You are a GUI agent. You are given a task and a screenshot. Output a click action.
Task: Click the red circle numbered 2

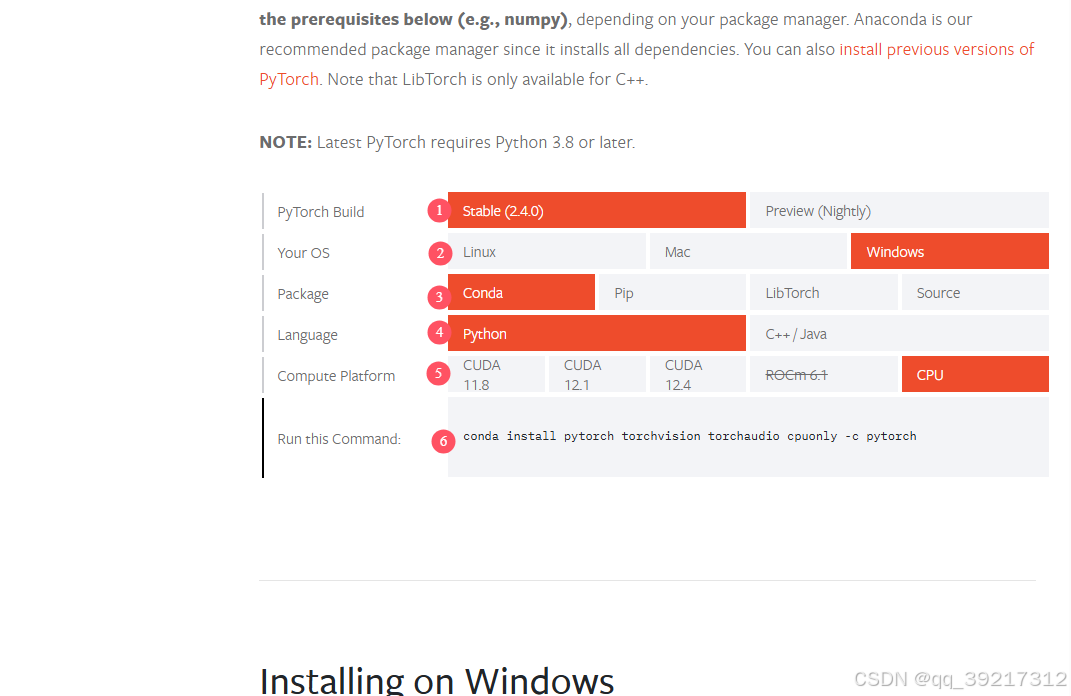(x=440, y=253)
